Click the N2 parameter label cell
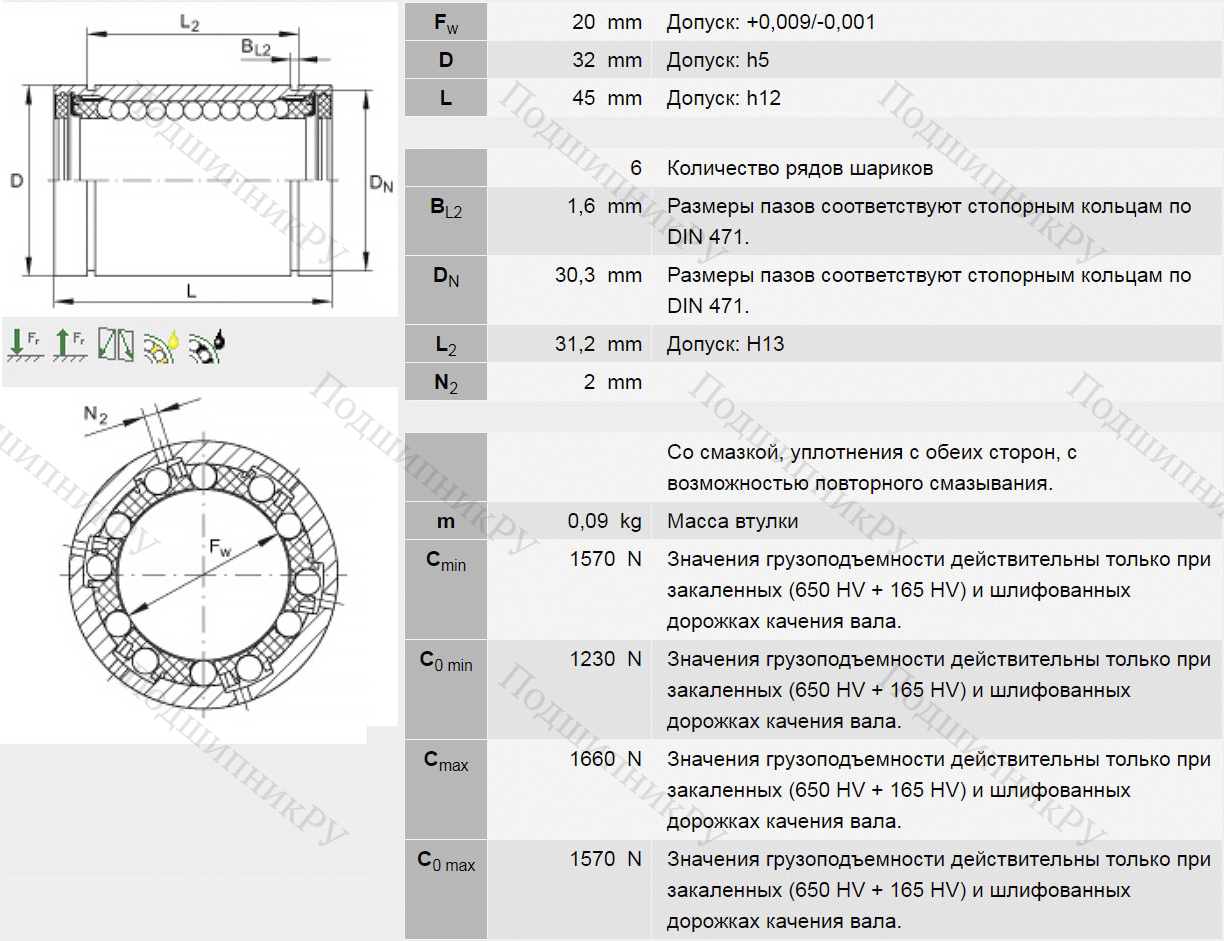 pyautogui.click(x=446, y=382)
